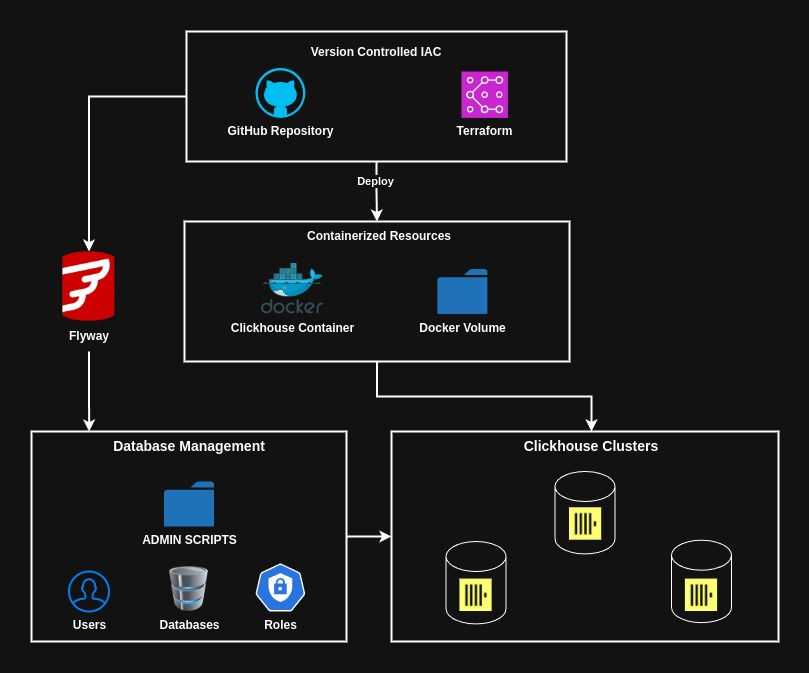Click the red Flyway icon

pos(88,286)
